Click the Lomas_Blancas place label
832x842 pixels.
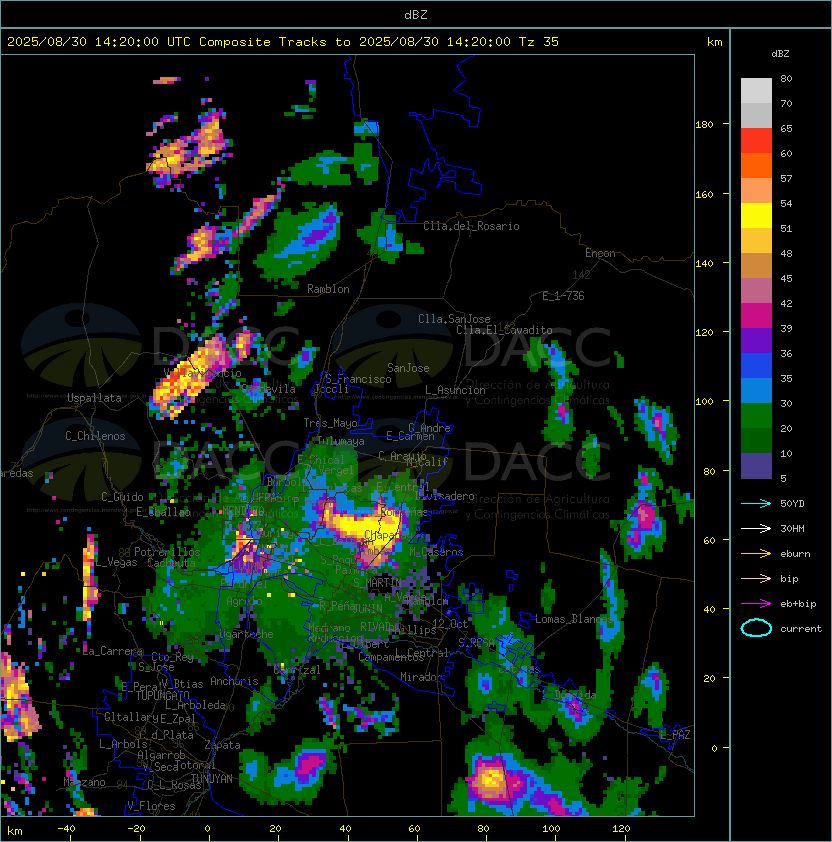point(574,619)
